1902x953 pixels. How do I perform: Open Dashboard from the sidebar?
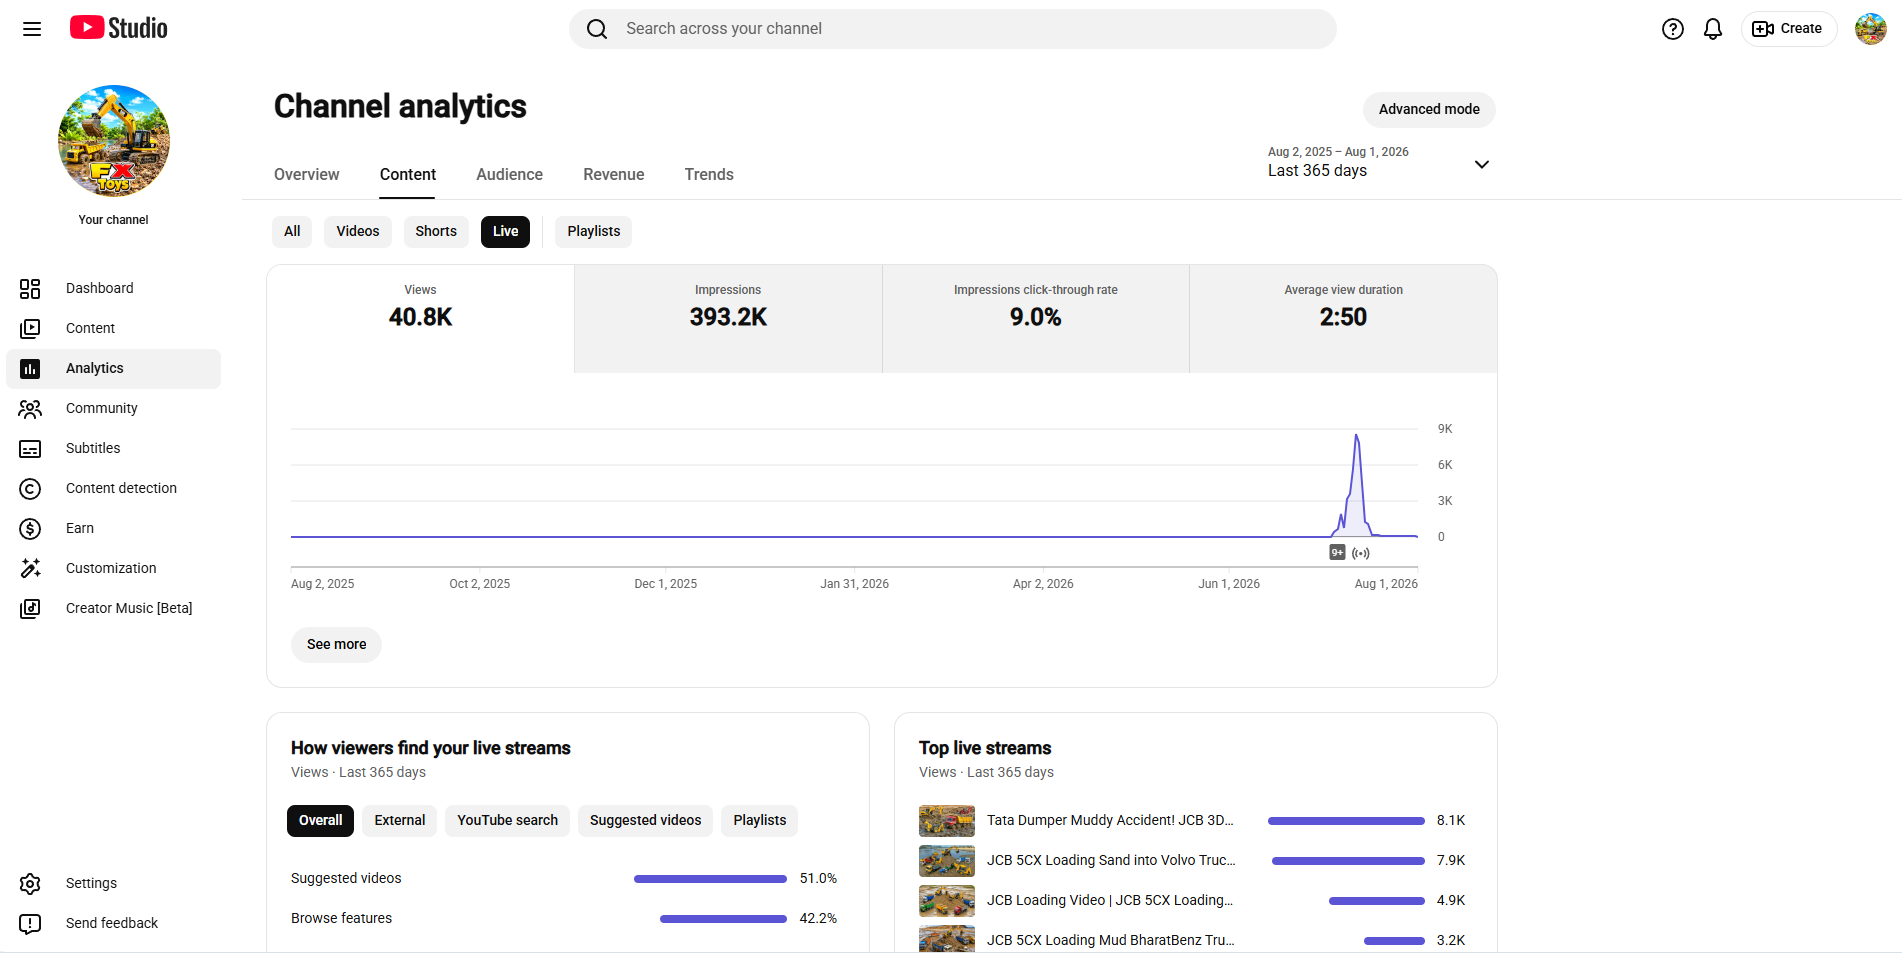114,289
